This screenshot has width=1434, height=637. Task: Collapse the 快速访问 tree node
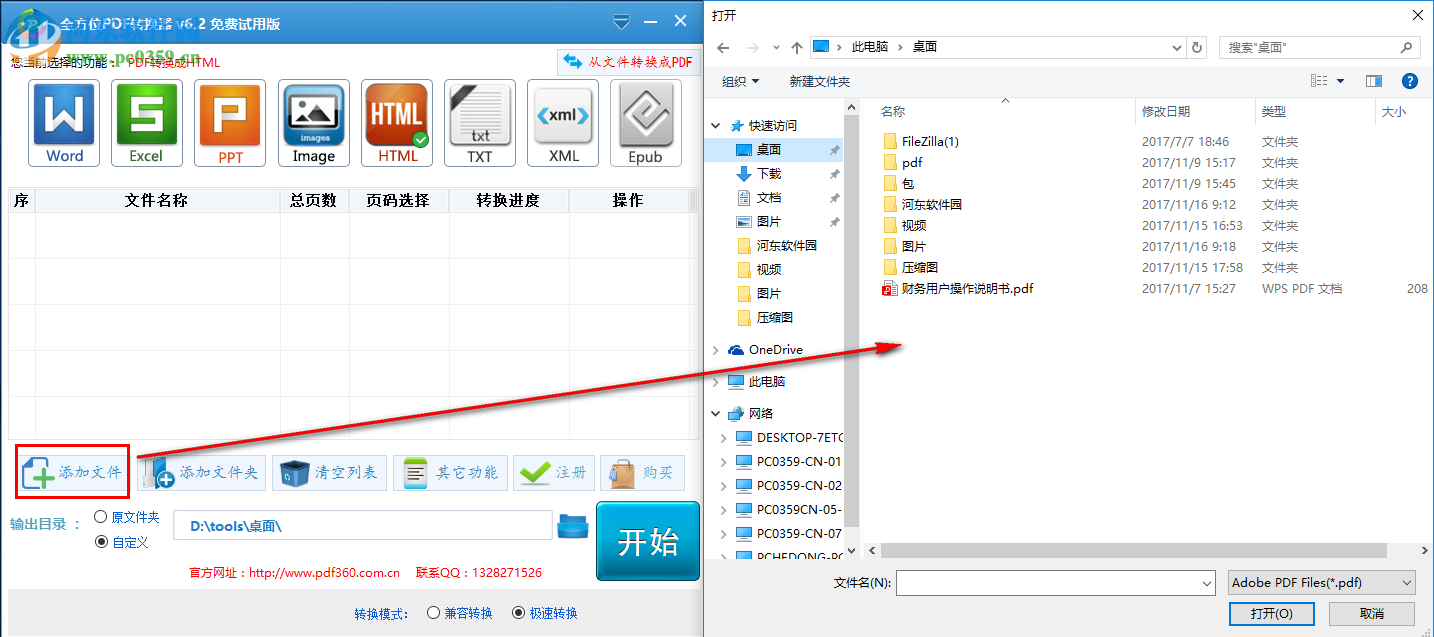coord(716,126)
